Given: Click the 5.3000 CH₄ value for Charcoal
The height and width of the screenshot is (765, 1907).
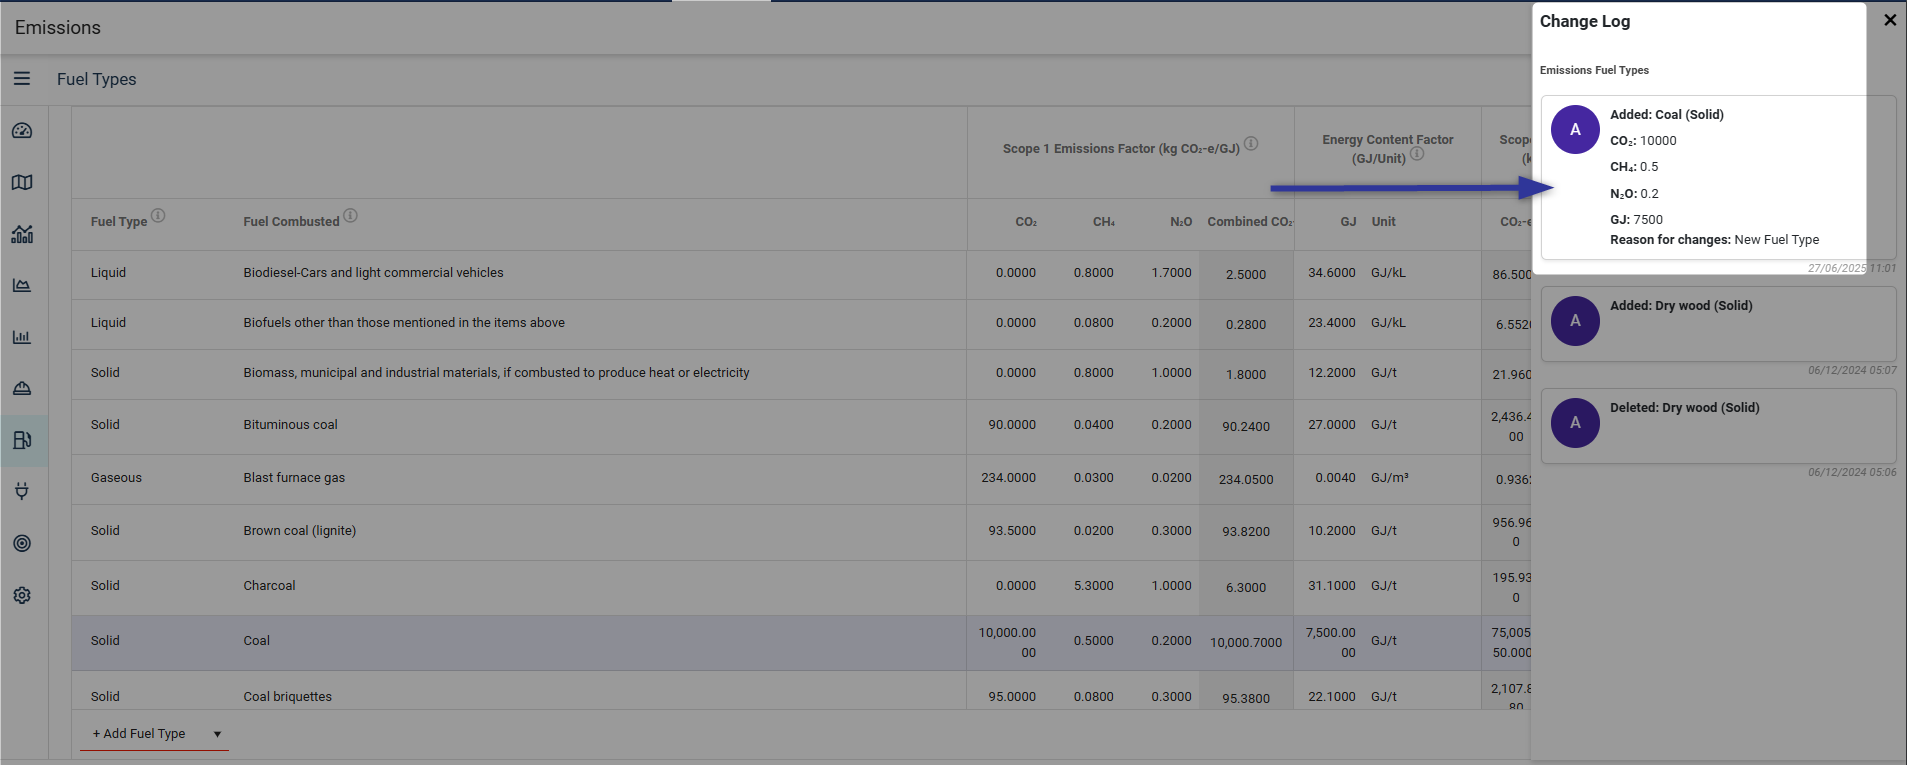Looking at the screenshot, I should click(1094, 586).
